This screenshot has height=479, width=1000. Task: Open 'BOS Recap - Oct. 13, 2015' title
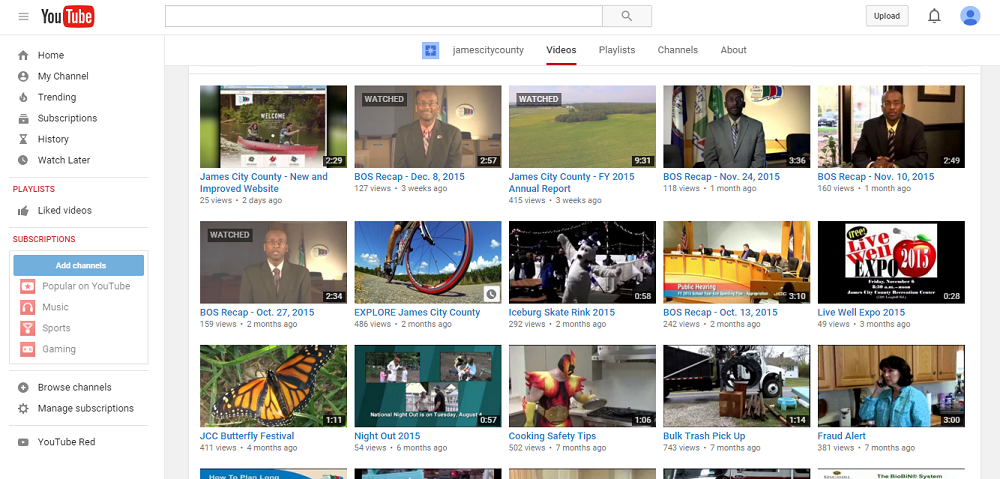[721, 313]
